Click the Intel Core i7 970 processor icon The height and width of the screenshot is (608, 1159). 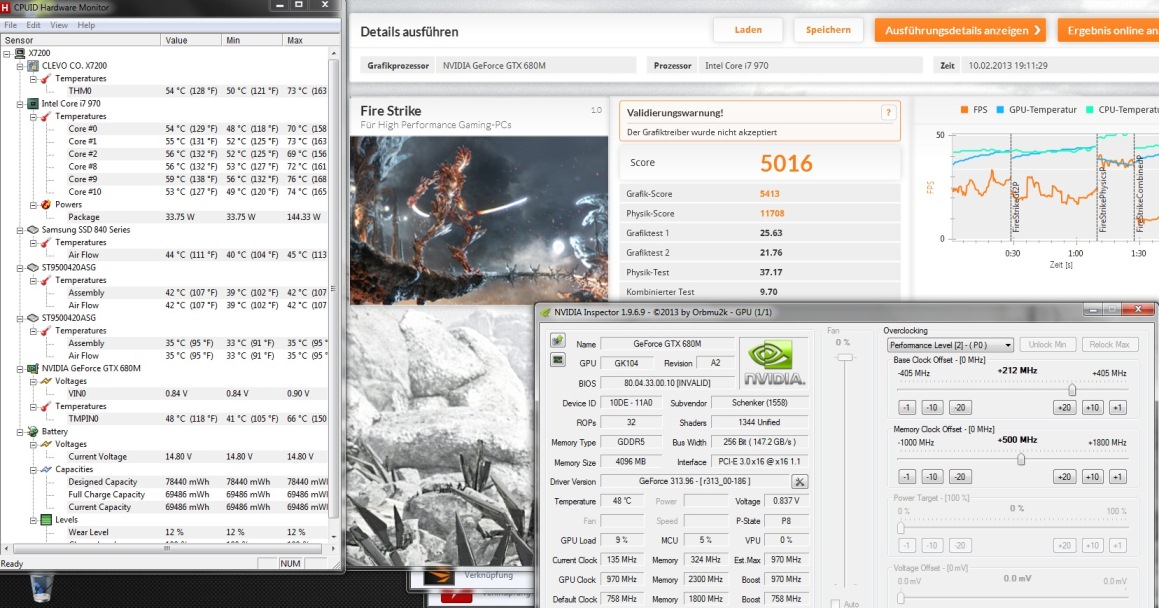point(33,103)
